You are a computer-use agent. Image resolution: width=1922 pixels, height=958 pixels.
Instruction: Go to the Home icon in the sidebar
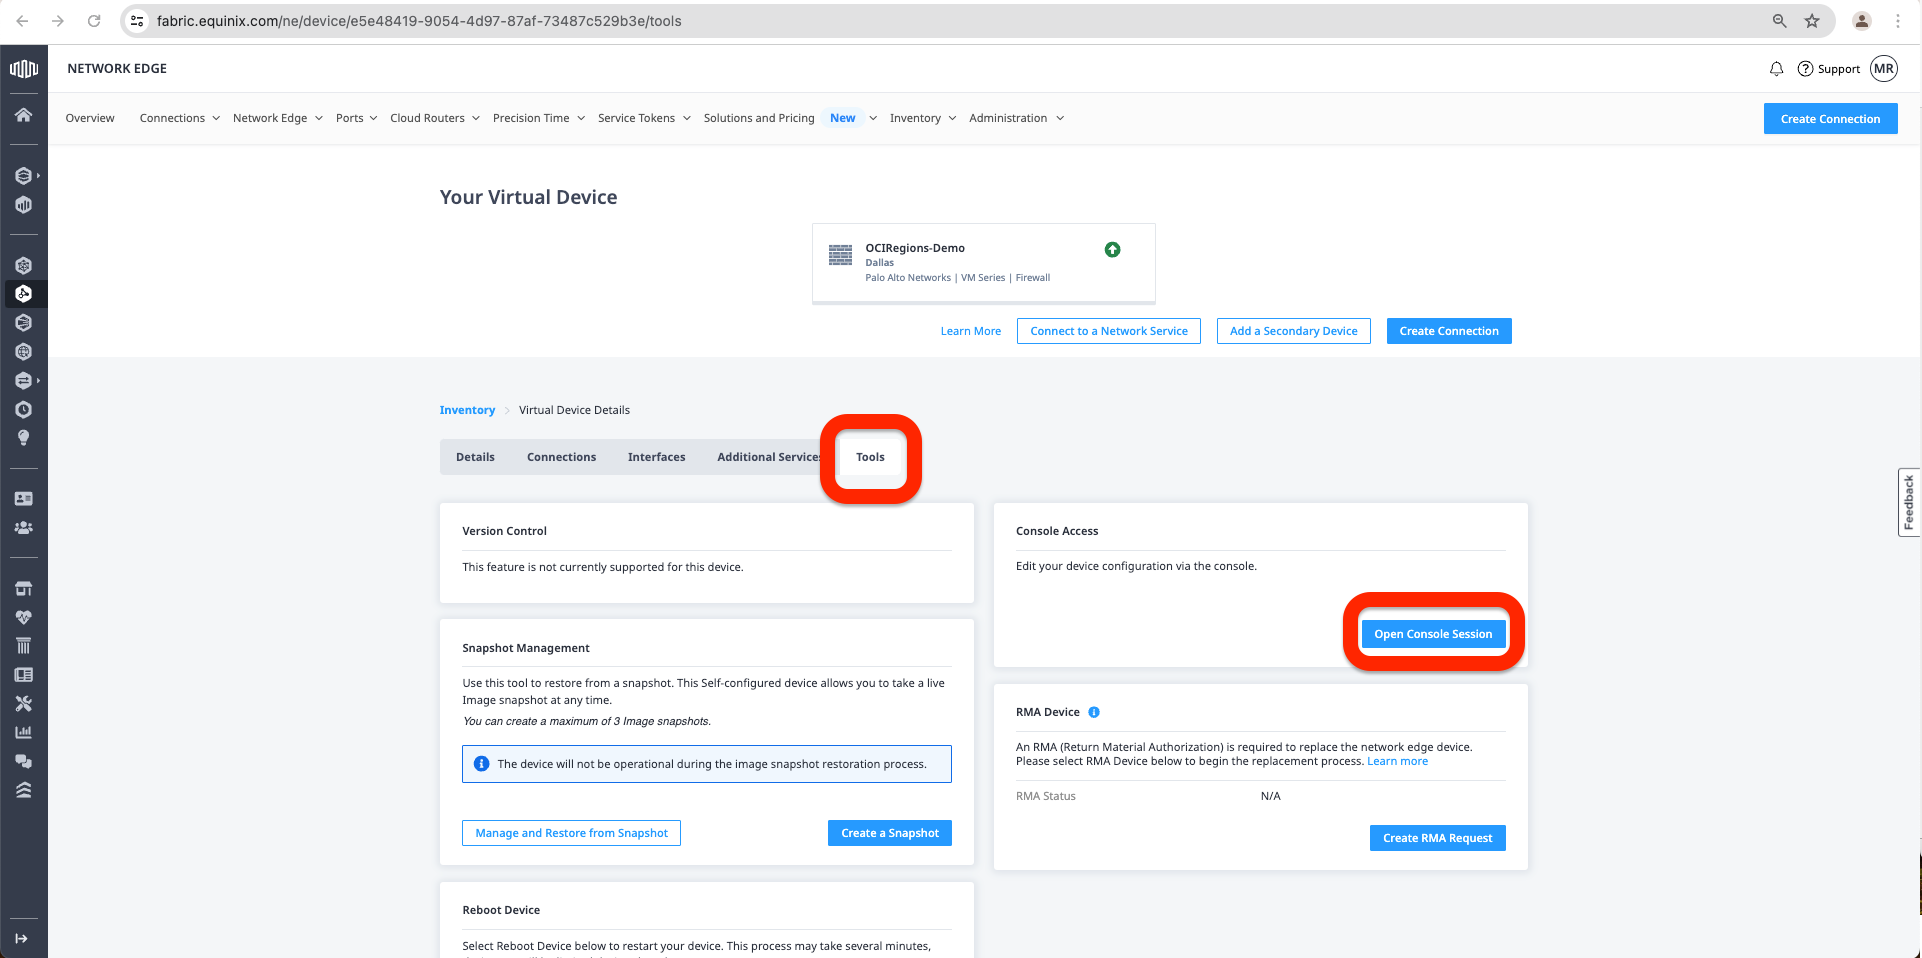24,115
